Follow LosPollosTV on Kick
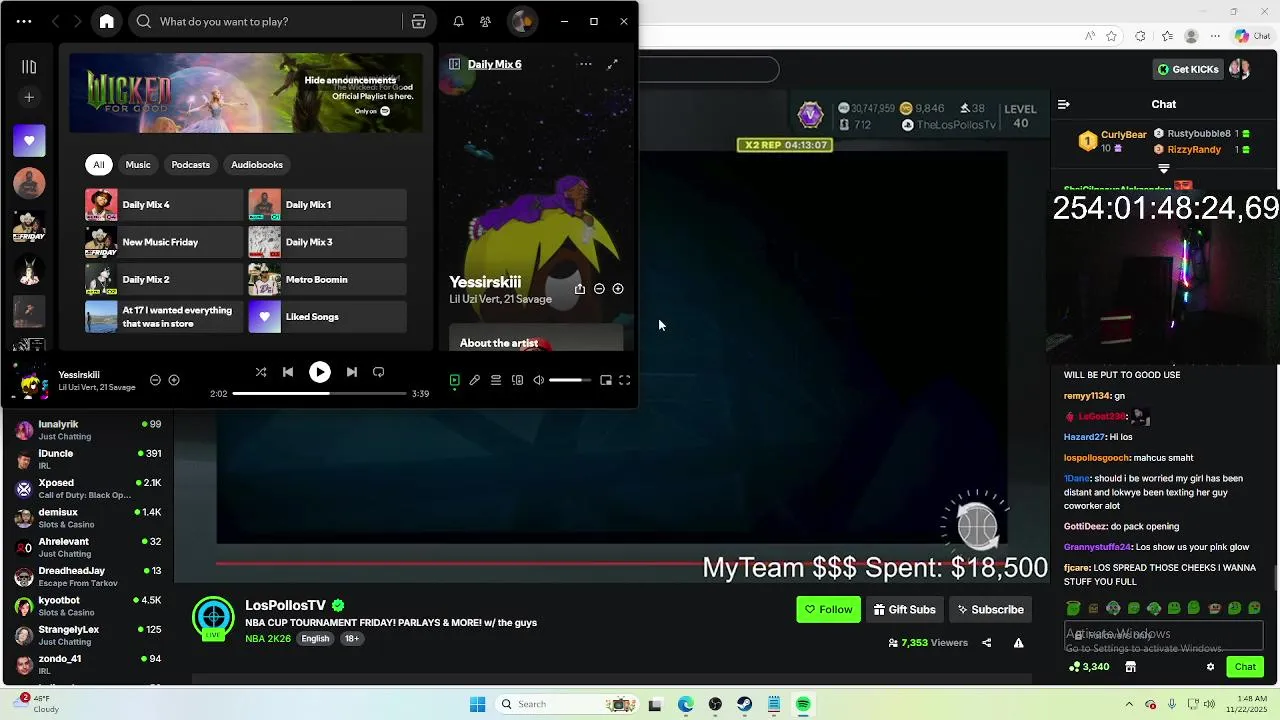 point(828,609)
